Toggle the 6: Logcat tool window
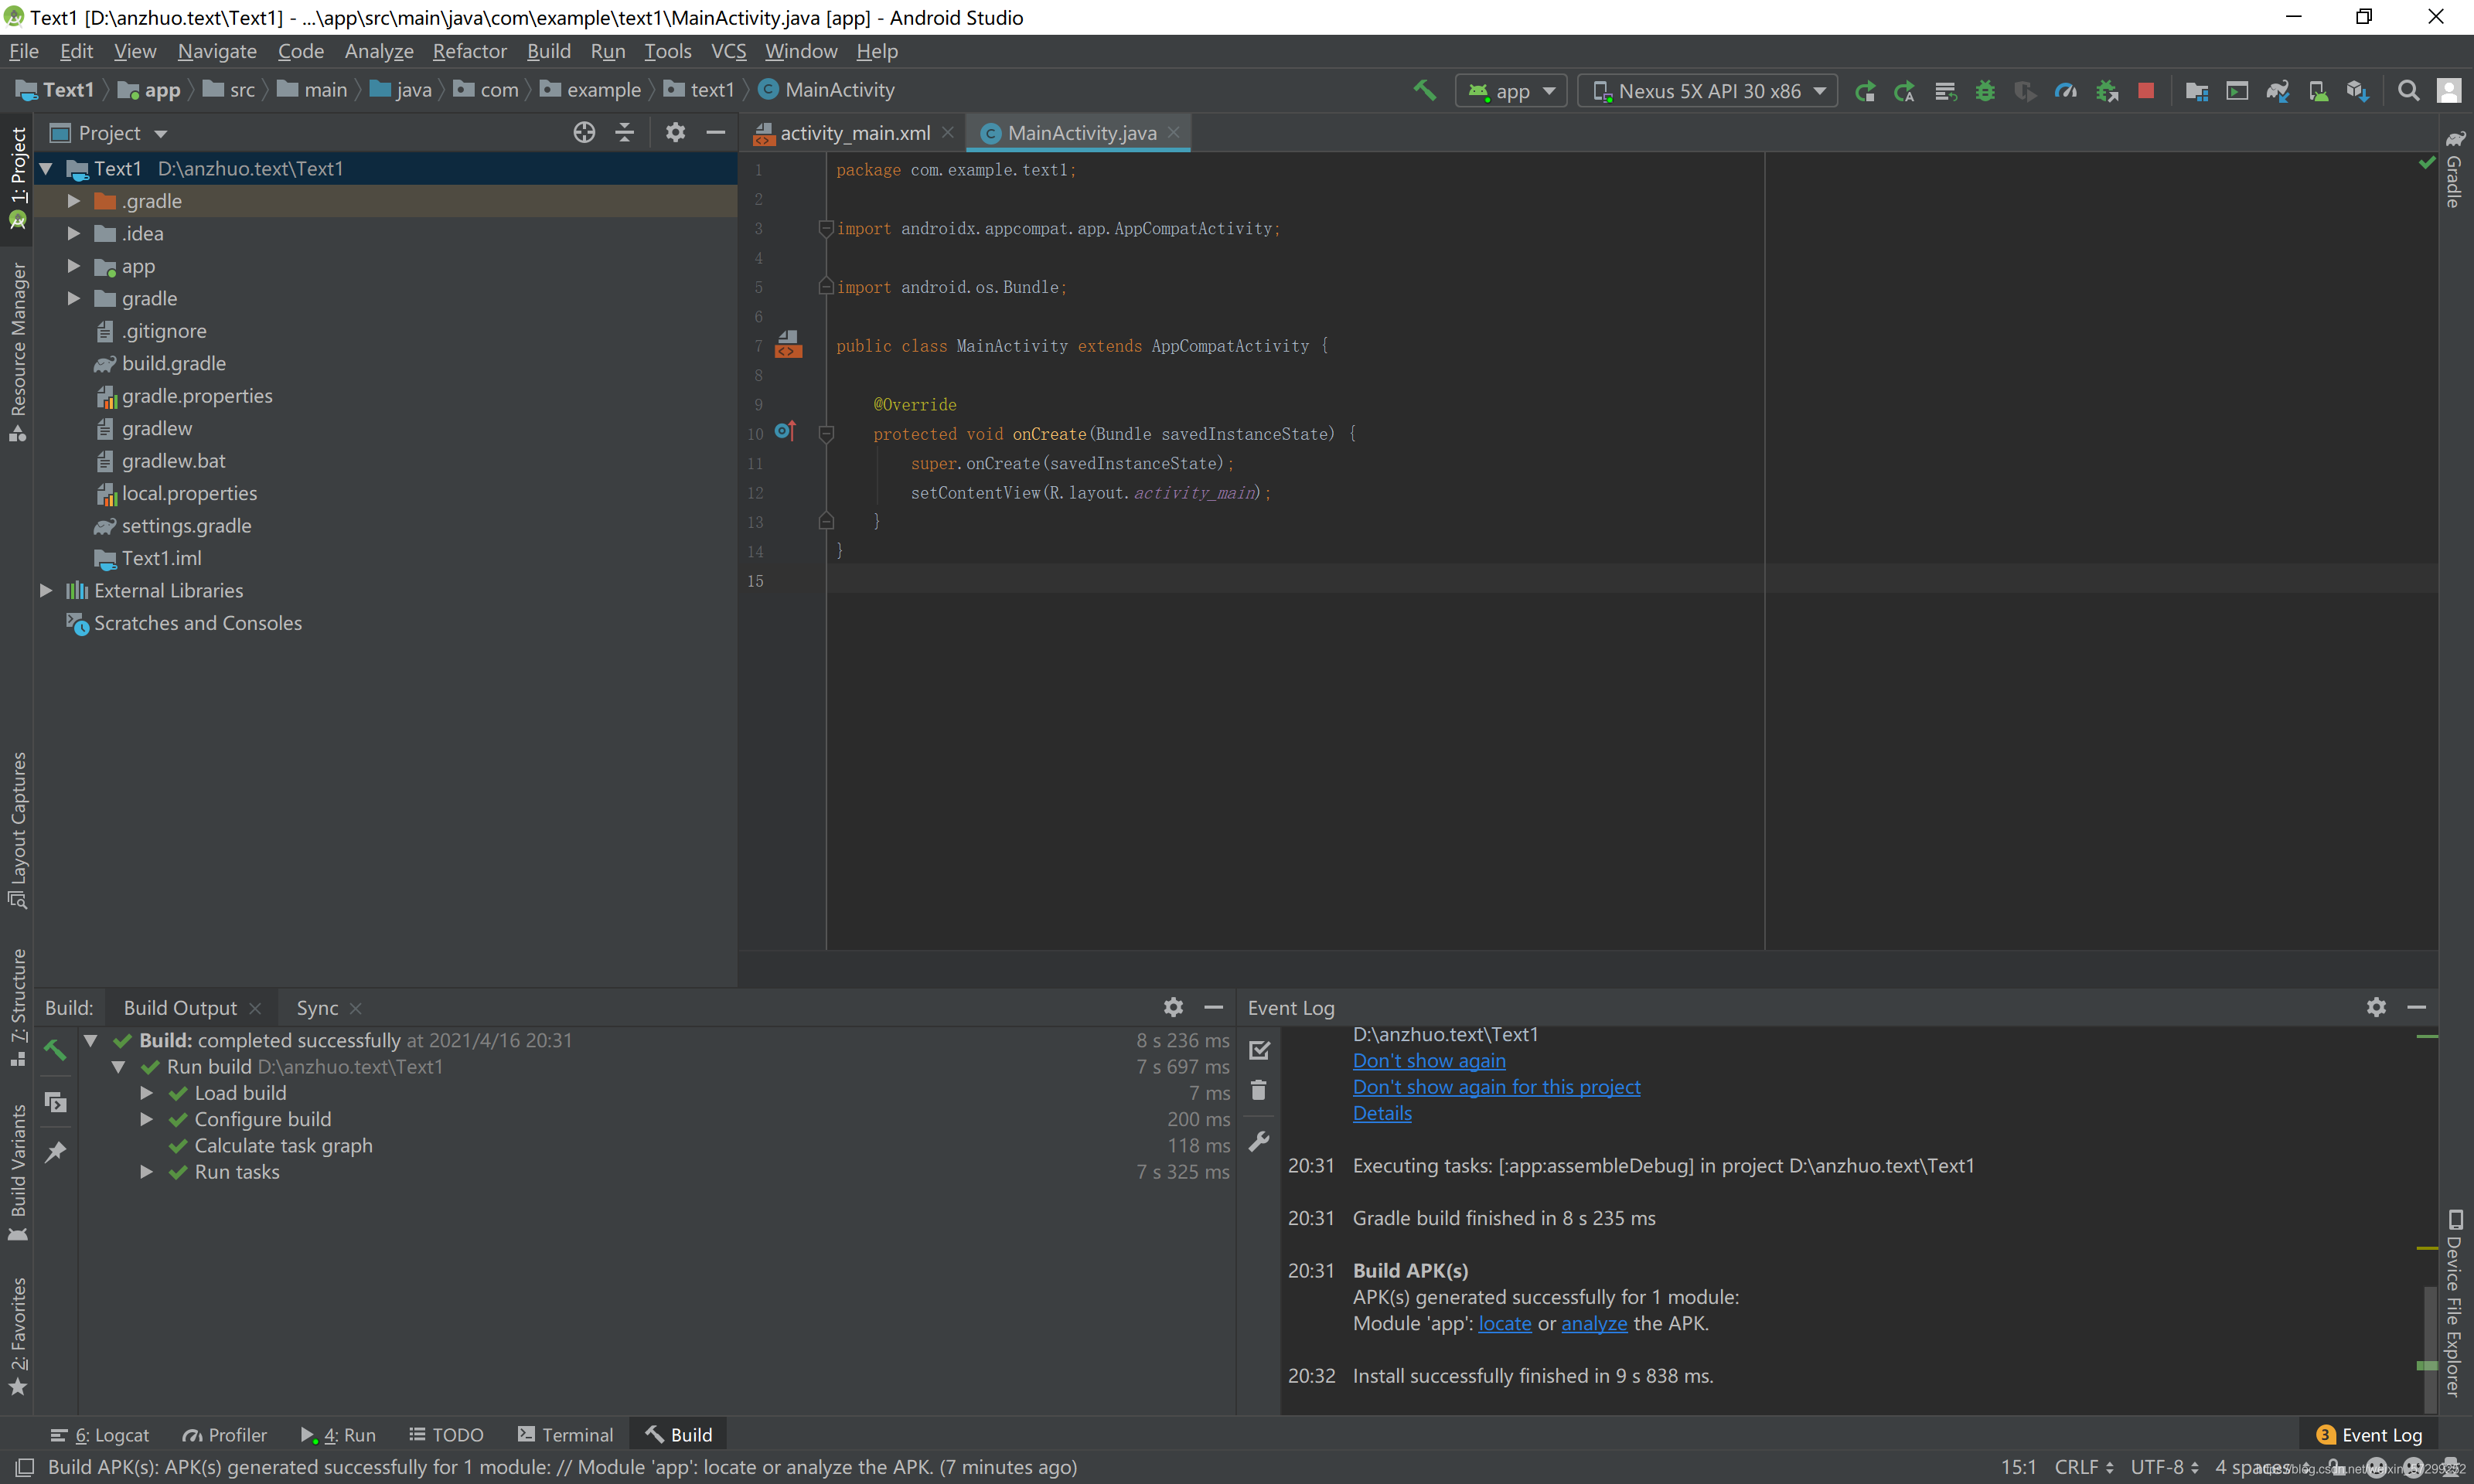2474x1484 pixels. (x=100, y=1435)
